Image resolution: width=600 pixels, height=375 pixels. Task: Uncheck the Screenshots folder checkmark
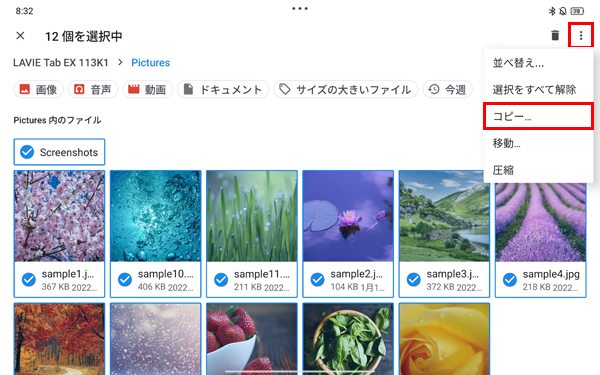27,152
